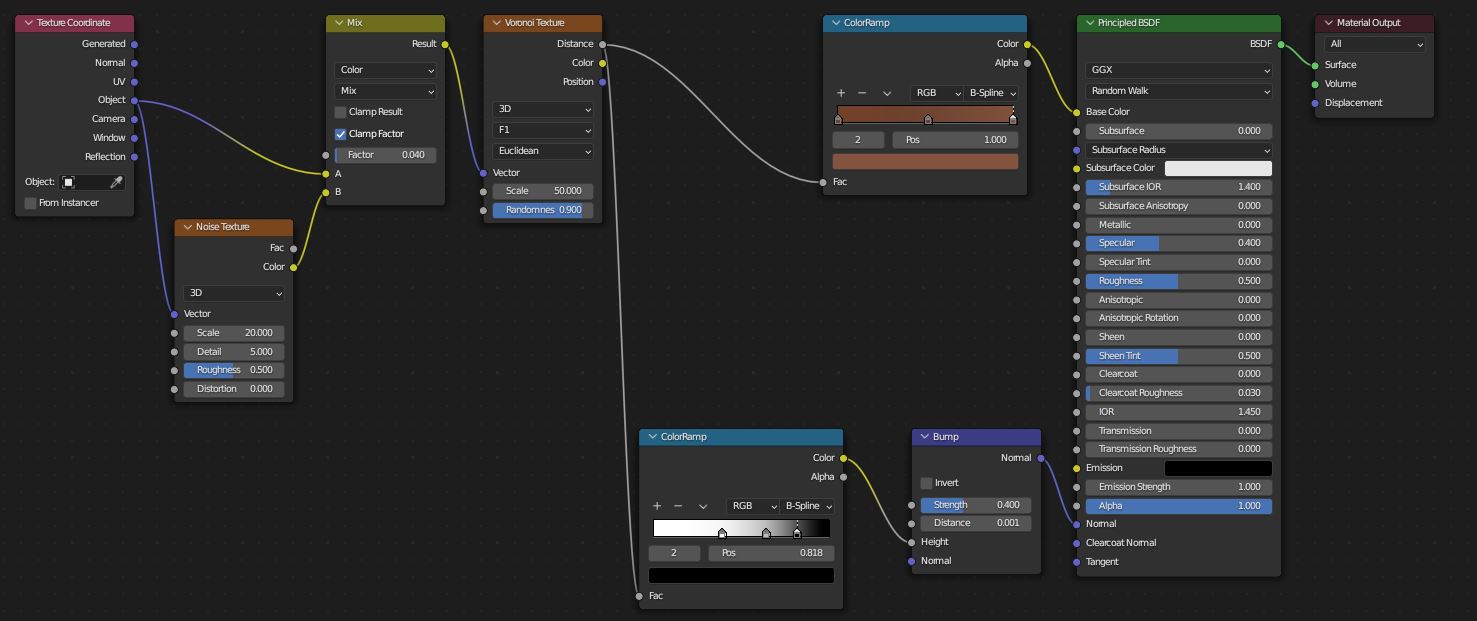
Task: Click Distortion value in Noise Texture
Action: pyautogui.click(x=234, y=389)
